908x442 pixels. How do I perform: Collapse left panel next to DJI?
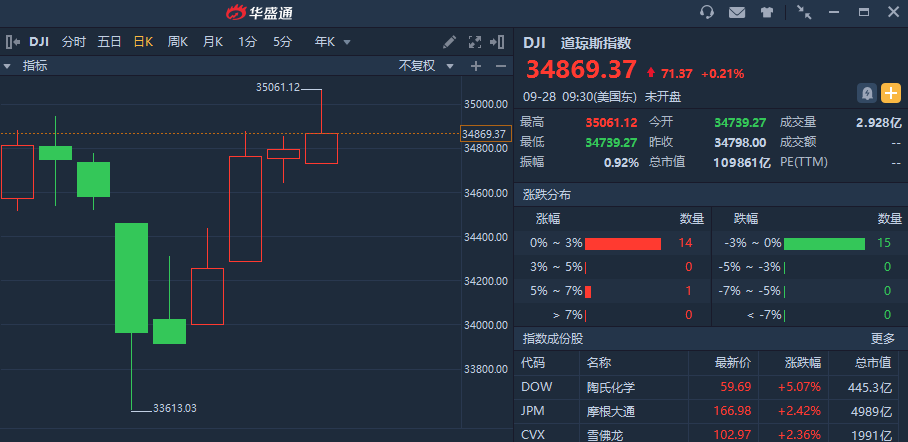13,42
